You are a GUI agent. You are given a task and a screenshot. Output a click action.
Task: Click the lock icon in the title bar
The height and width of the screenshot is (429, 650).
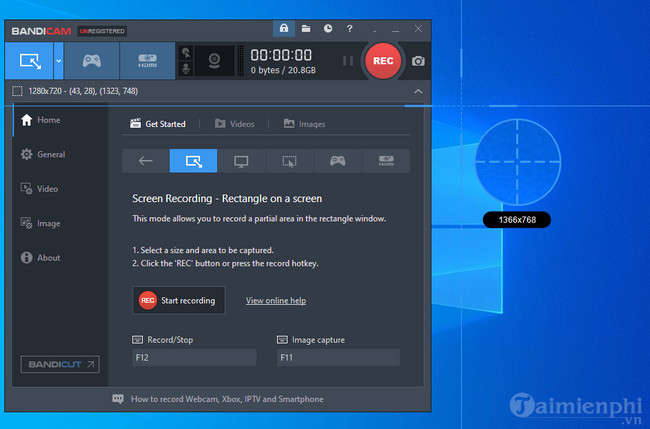[284, 29]
